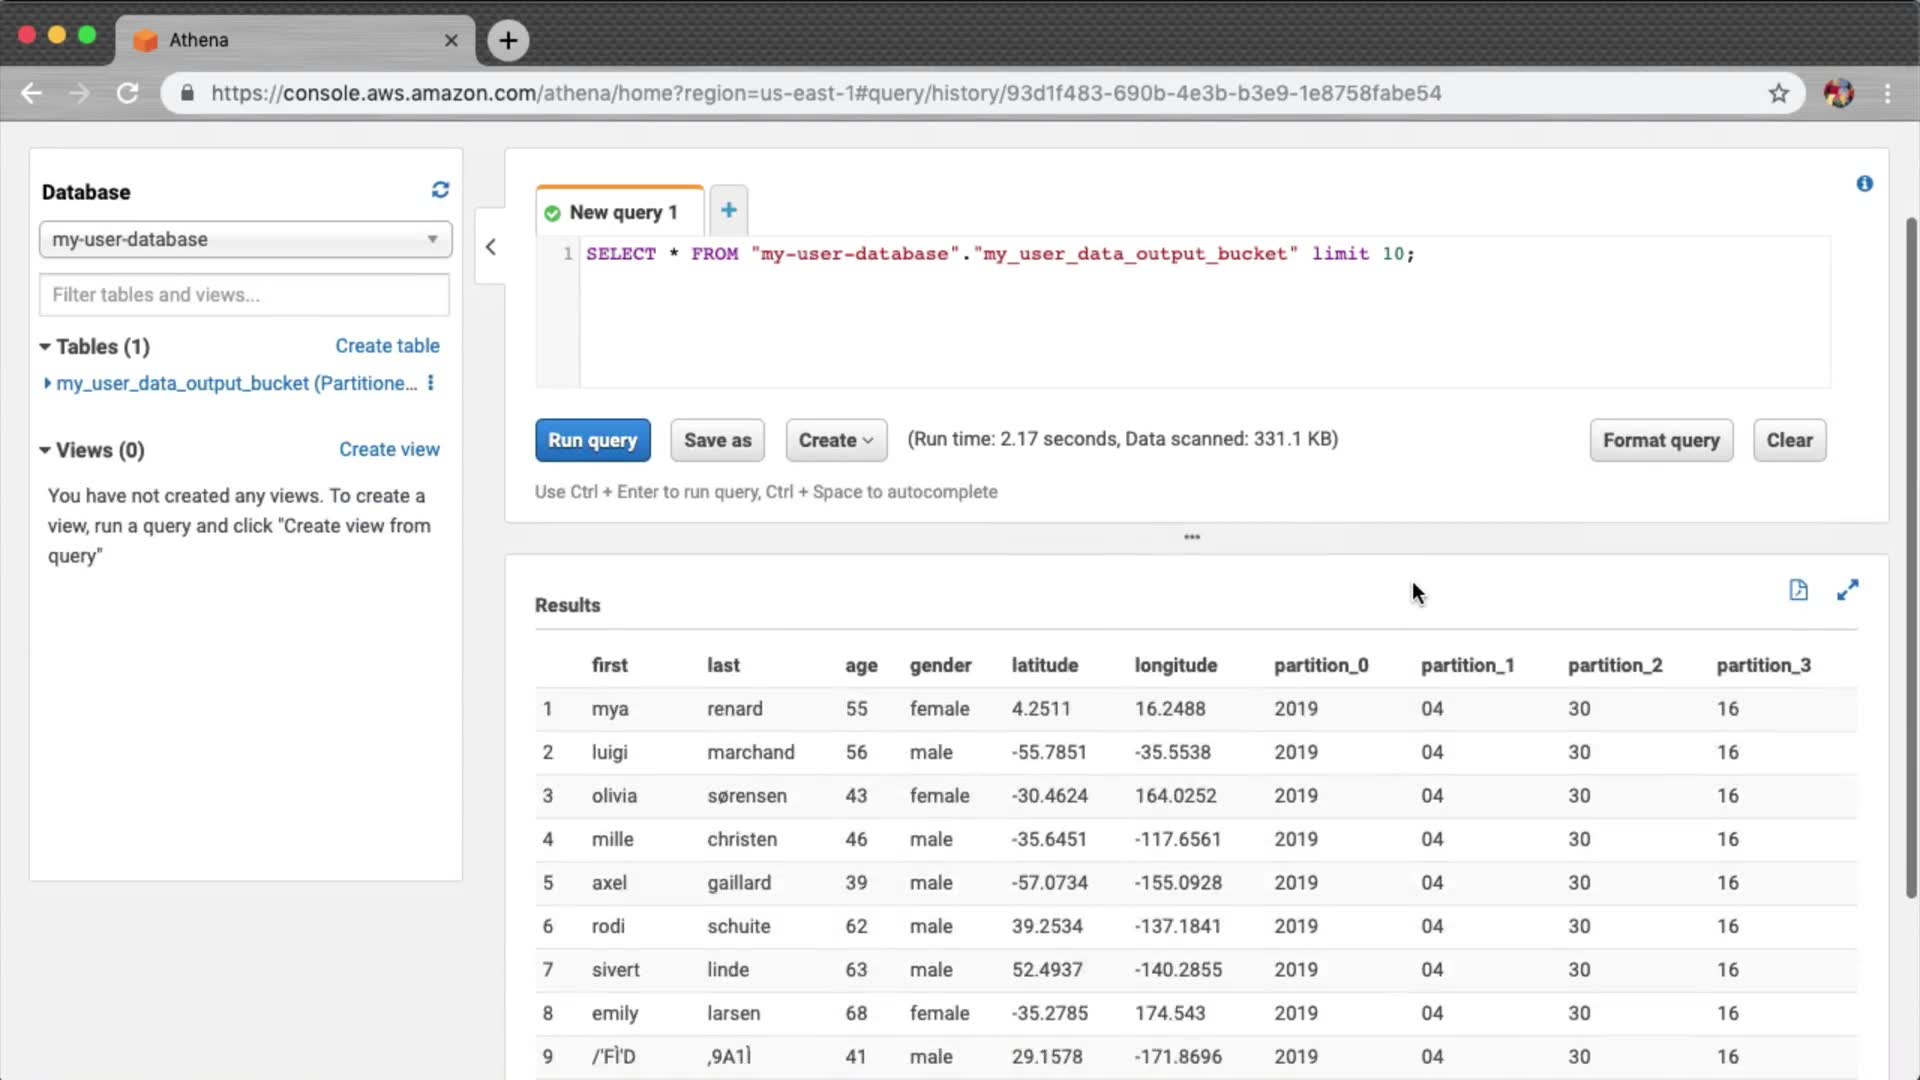Viewport: 1920px width, 1080px height.
Task: Select the New query 1 tab
Action: point(620,212)
